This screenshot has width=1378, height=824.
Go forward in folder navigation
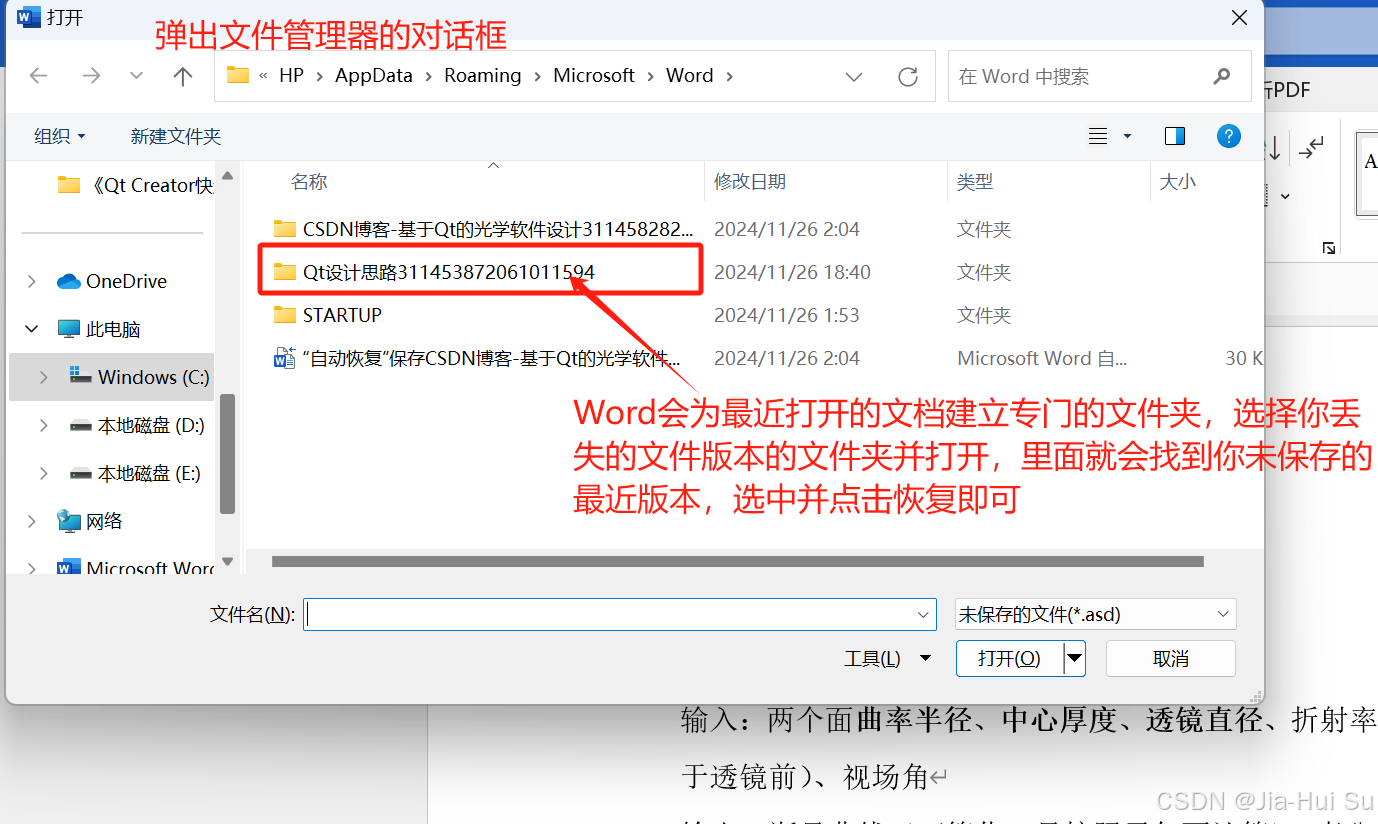click(91, 76)
